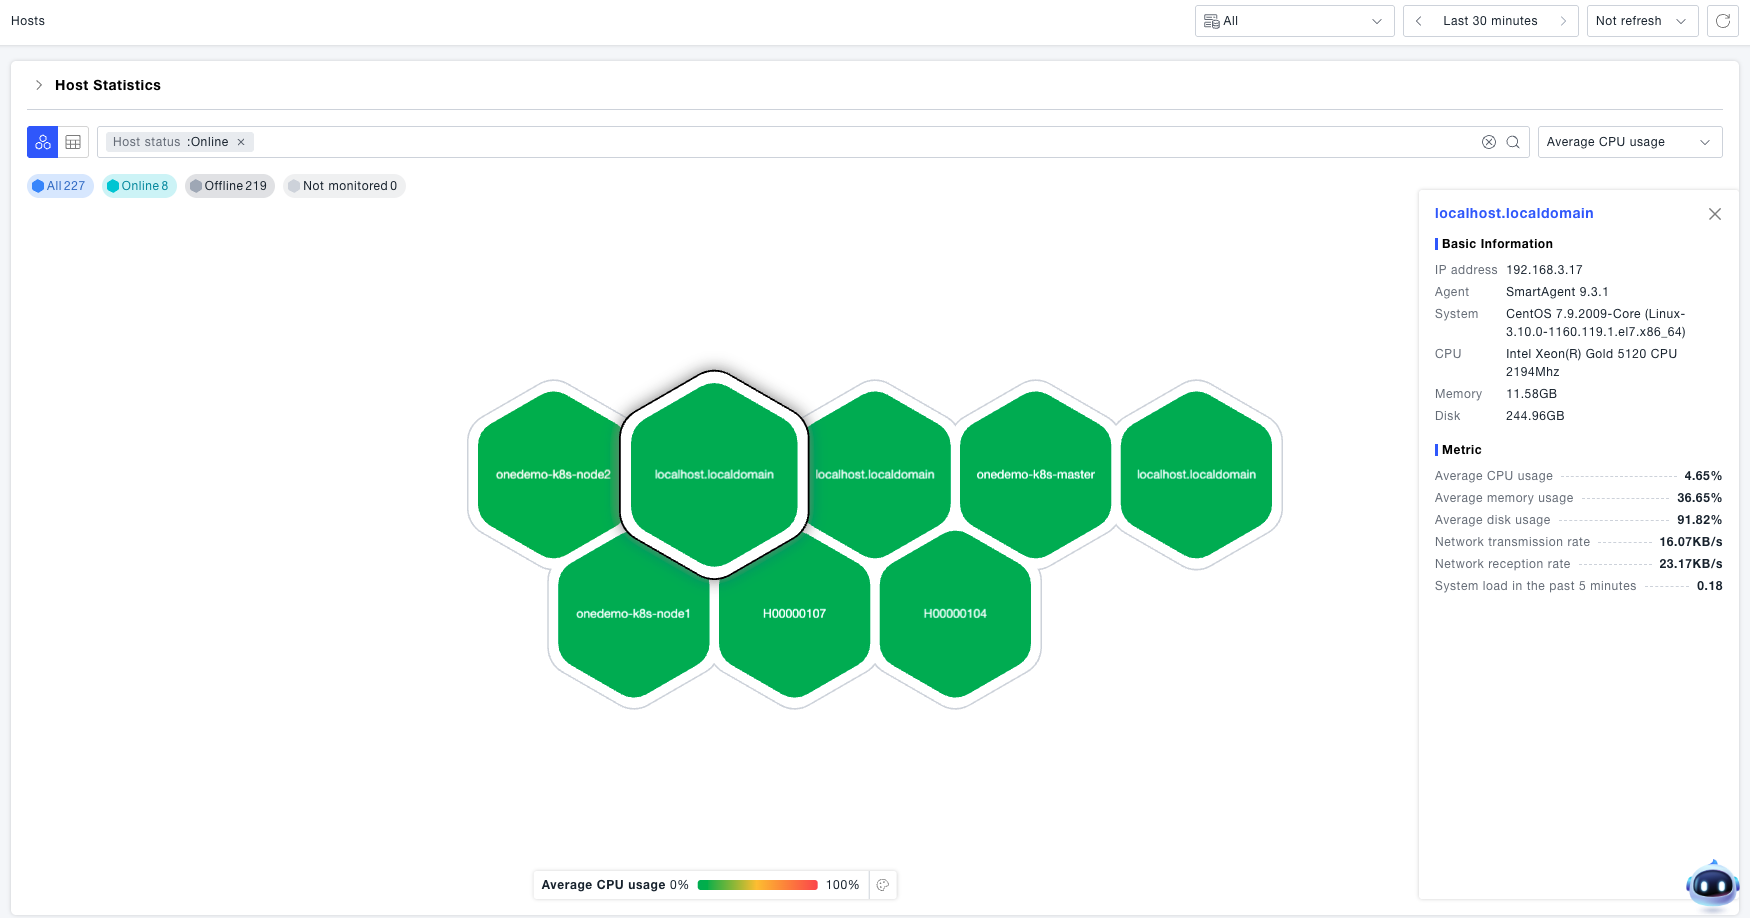
Task: Click the Last 30 minutes range
Action: click(x=1489, y=21)
